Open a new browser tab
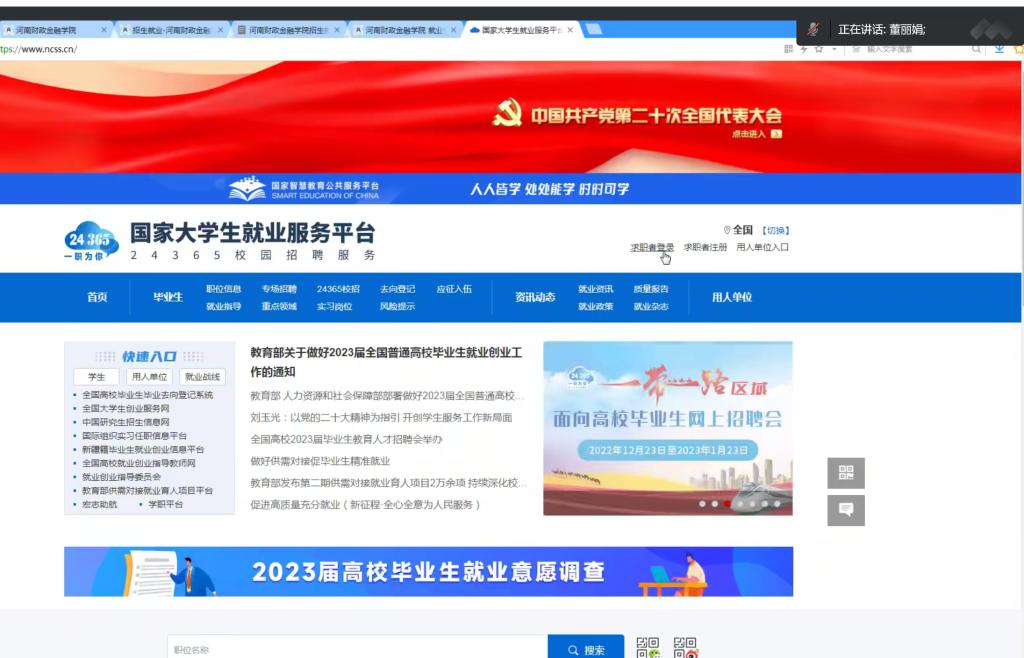Image resolution: width=1024 pixels, height=658 pixels. [594, 29]
